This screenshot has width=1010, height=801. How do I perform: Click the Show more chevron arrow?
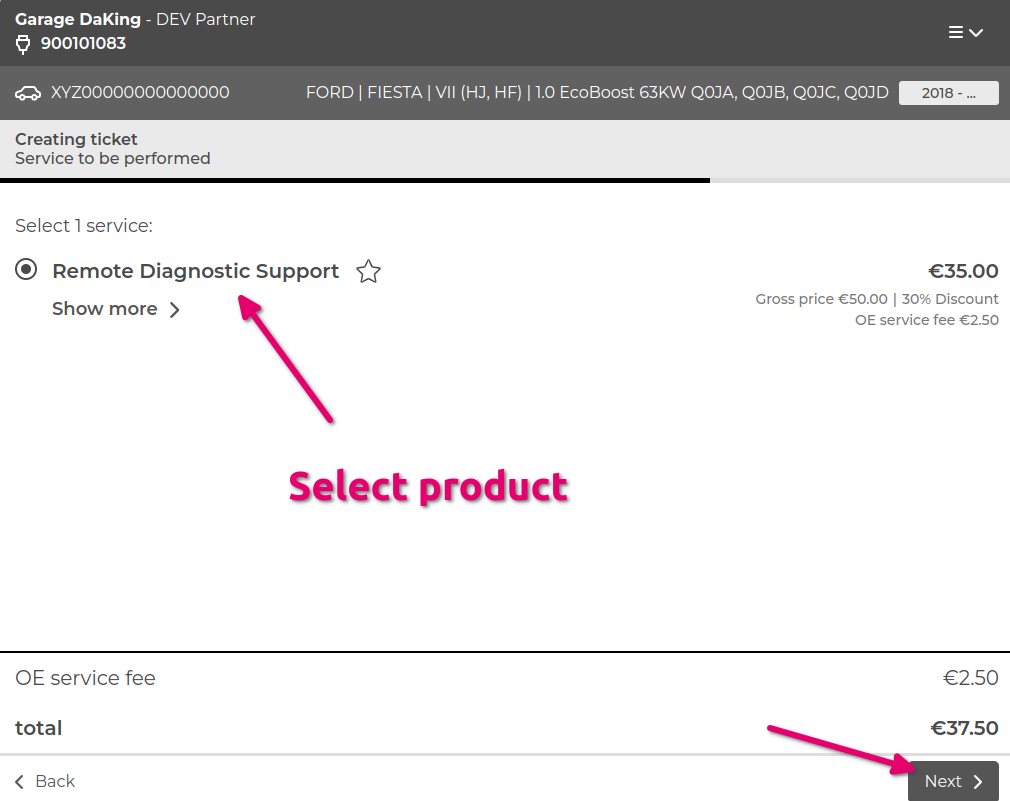tap(174, 310)
